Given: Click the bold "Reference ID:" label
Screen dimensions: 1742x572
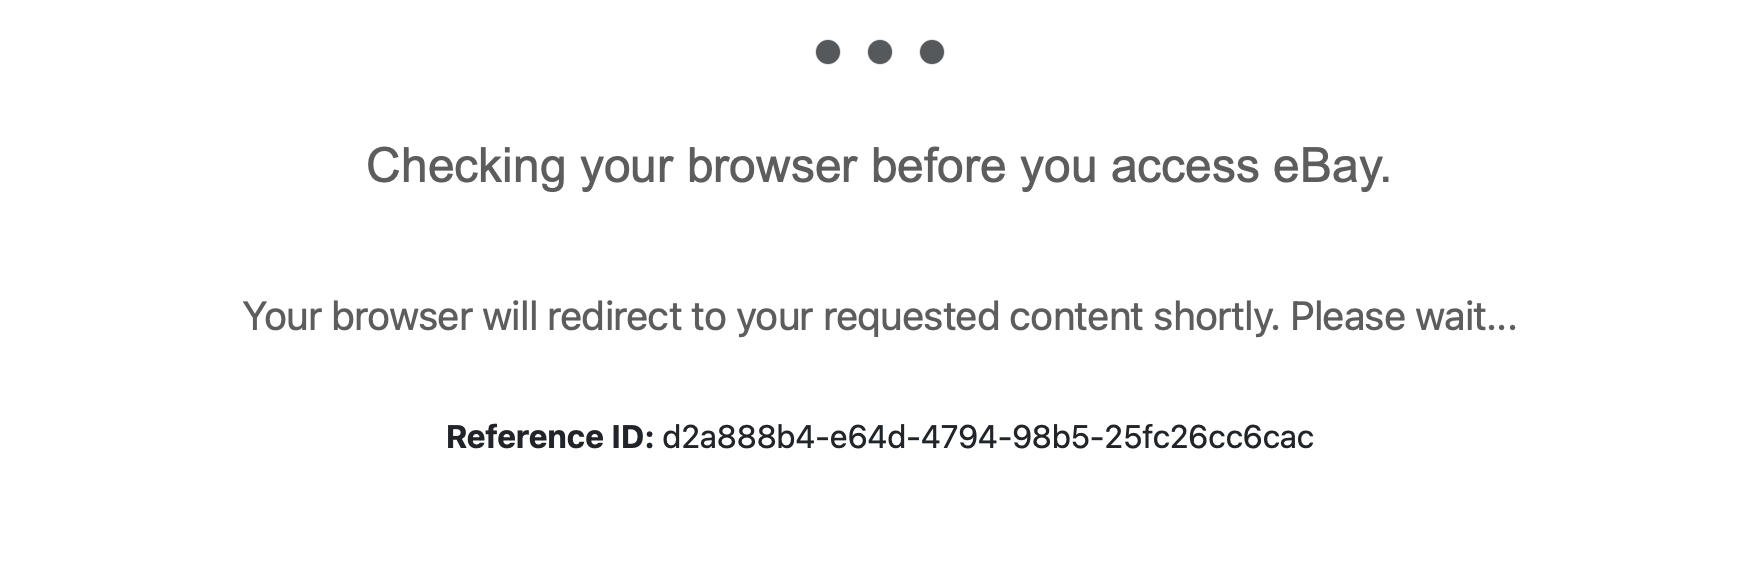Looking at the screenshot, I should coord(549,437).
